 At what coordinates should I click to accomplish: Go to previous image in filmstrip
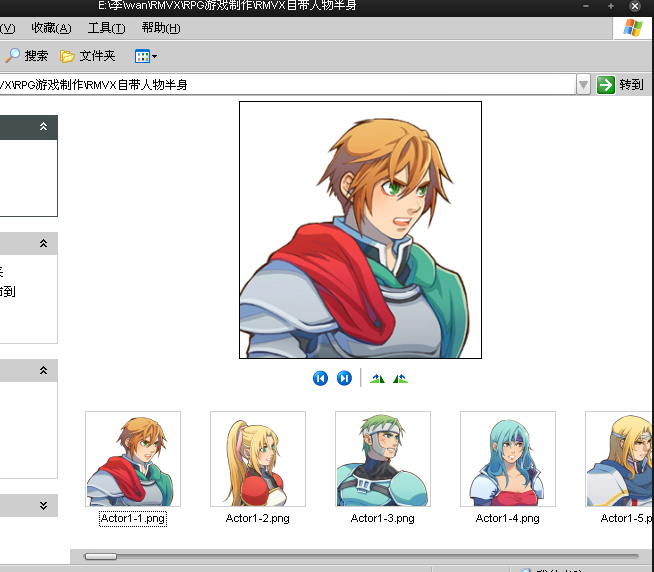click(320, 378)
